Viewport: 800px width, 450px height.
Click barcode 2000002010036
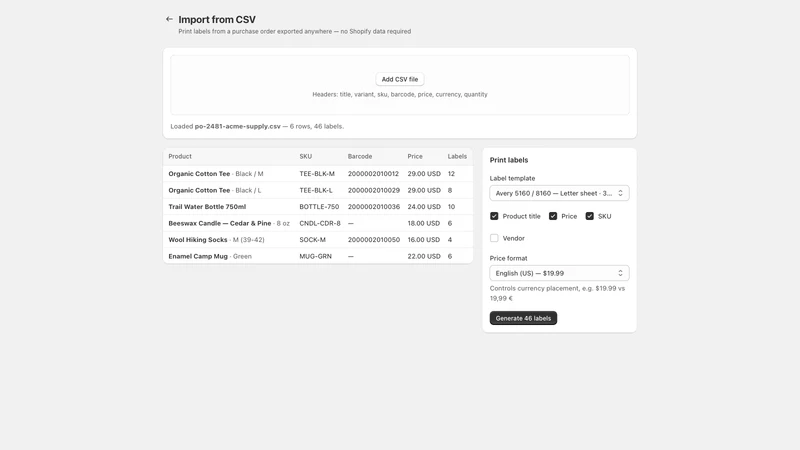[374, 207]
